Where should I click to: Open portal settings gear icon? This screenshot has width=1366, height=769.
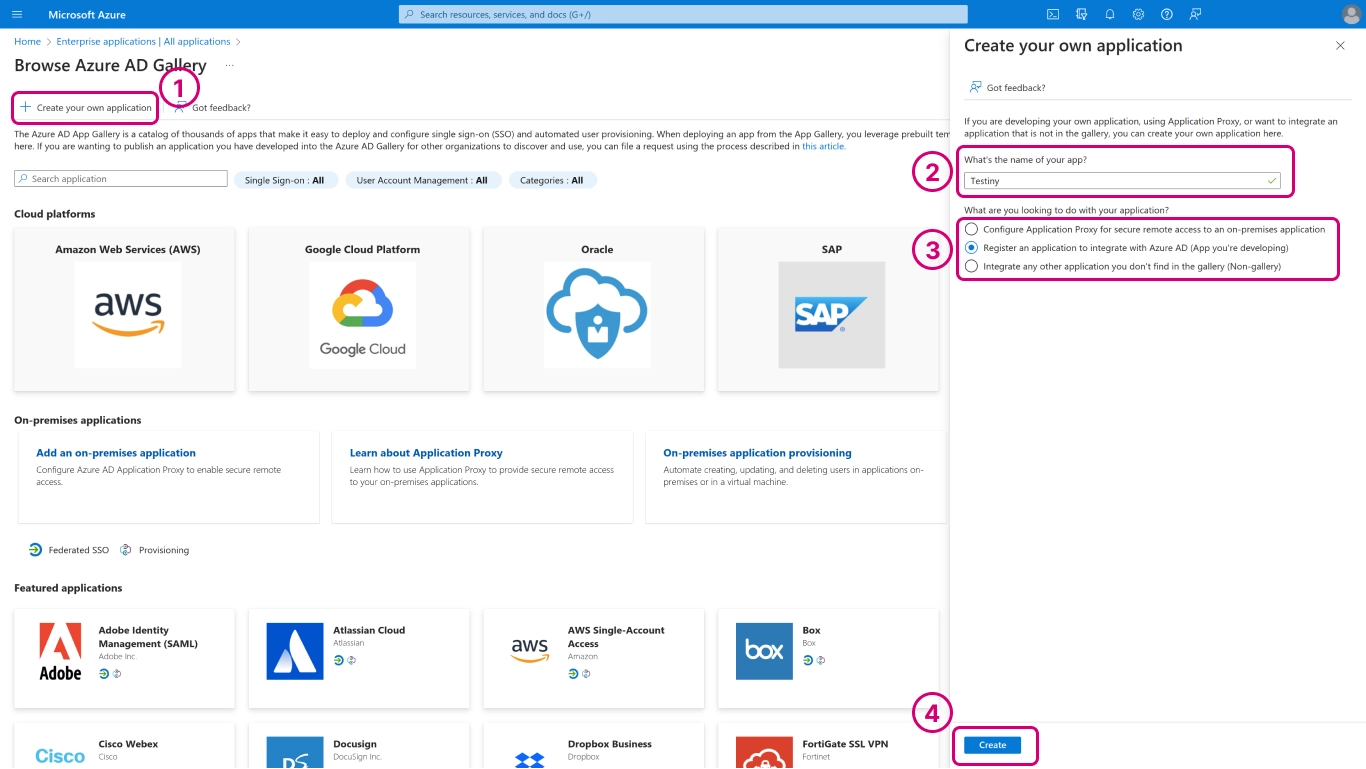point(1138,15)
